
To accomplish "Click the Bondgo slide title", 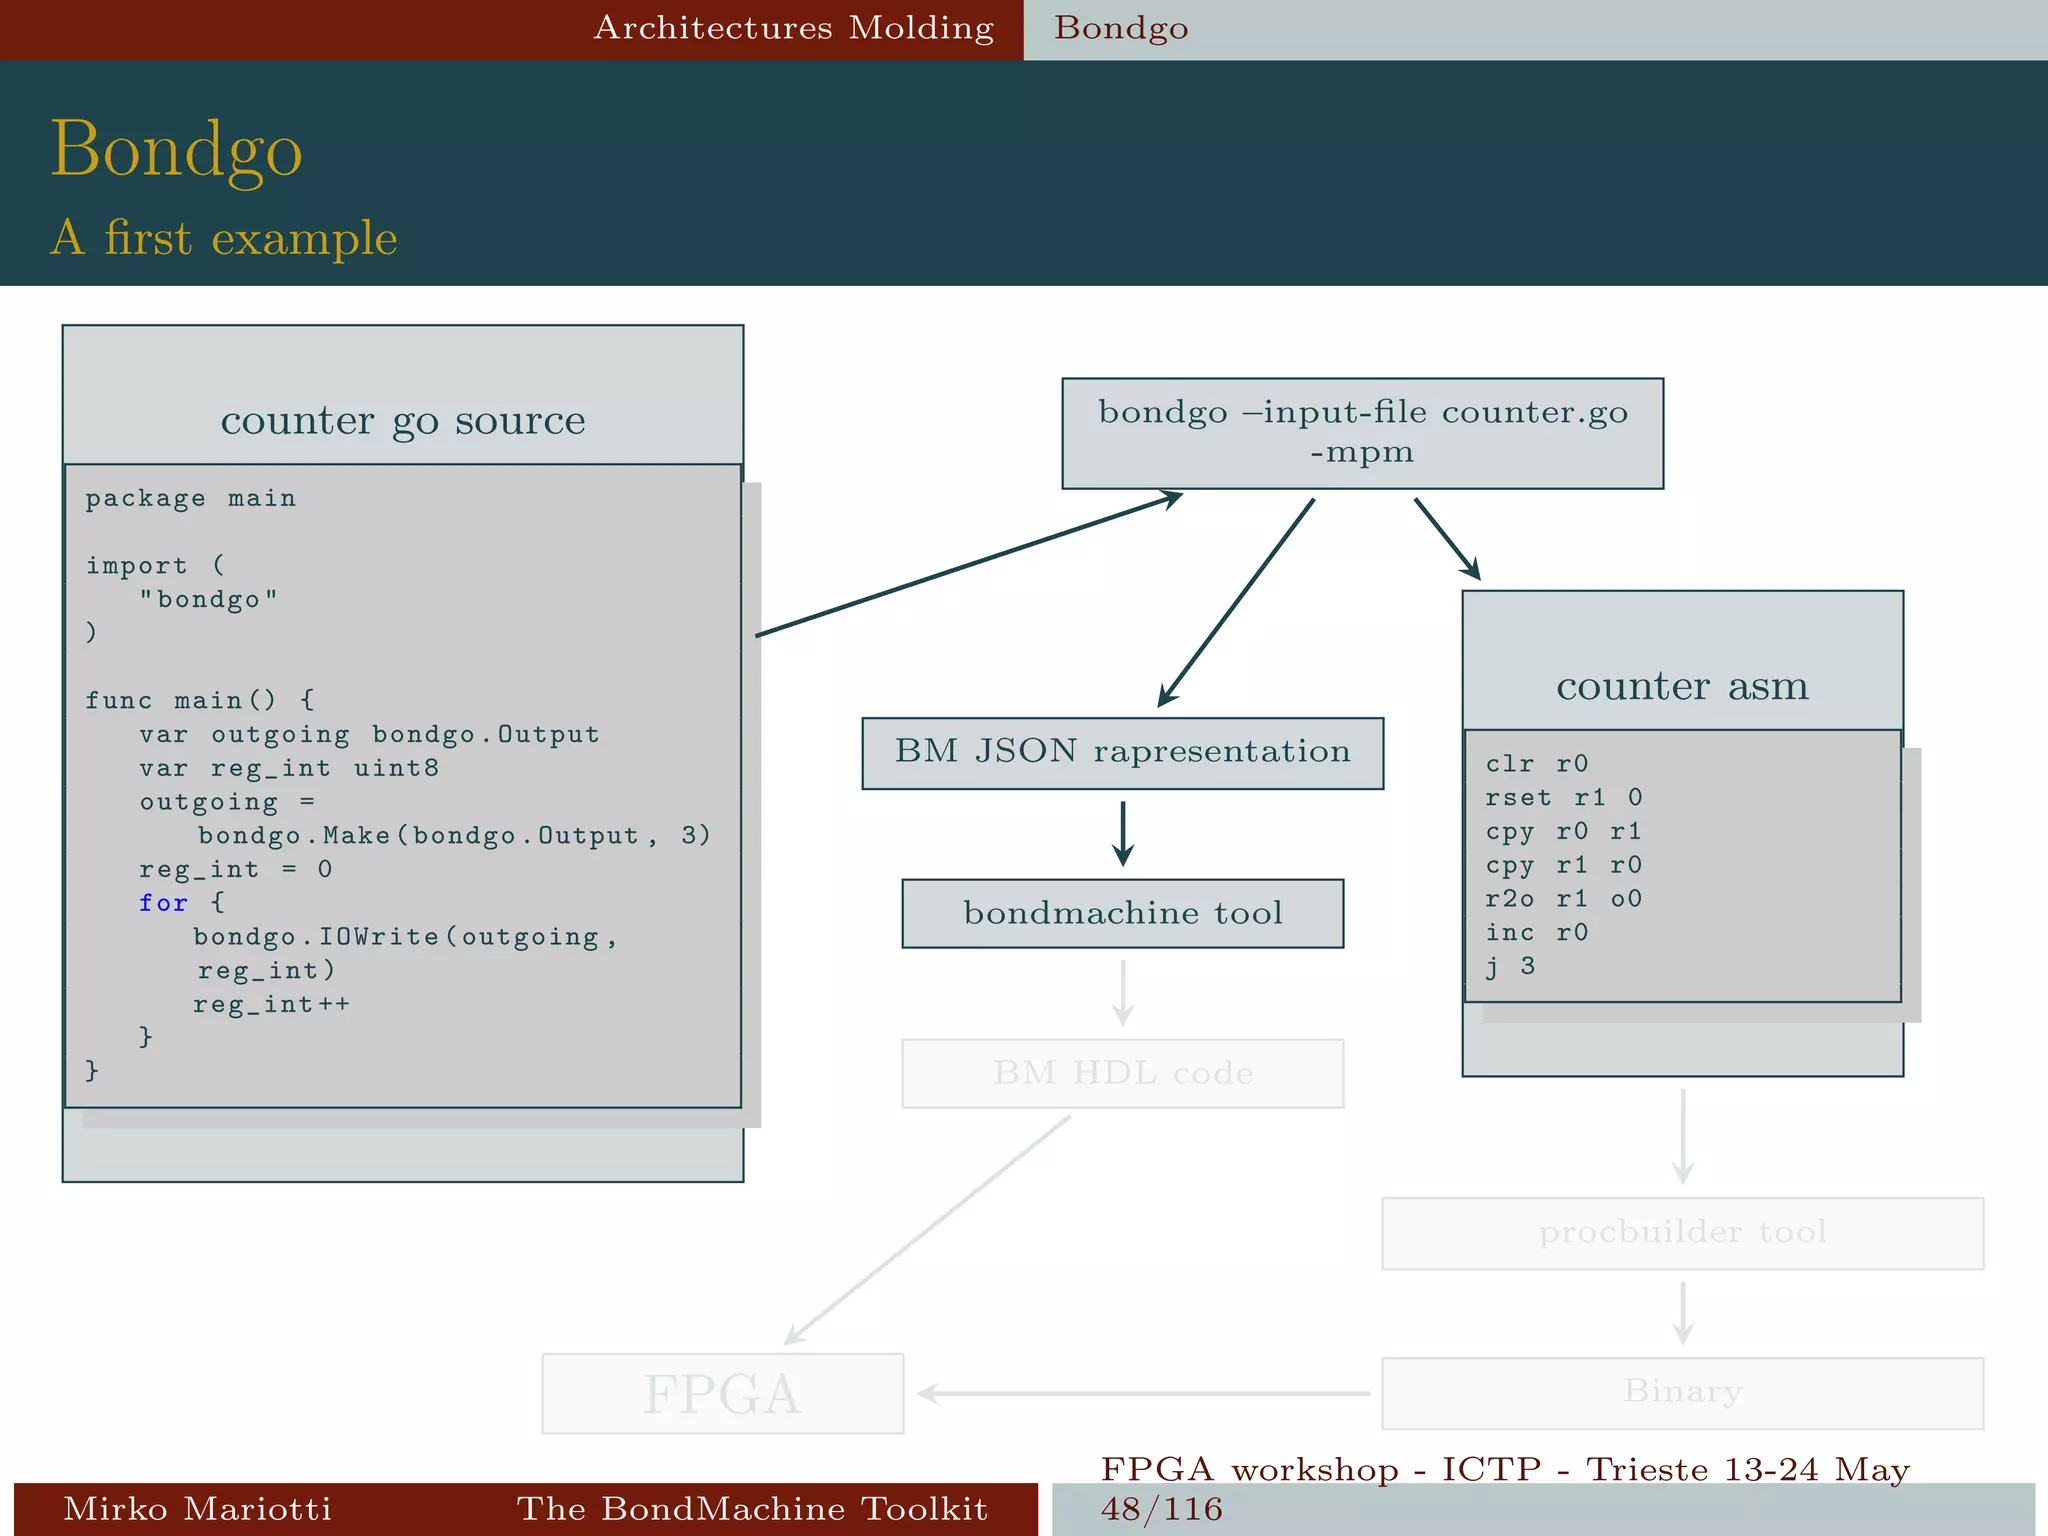I will 176,150.
